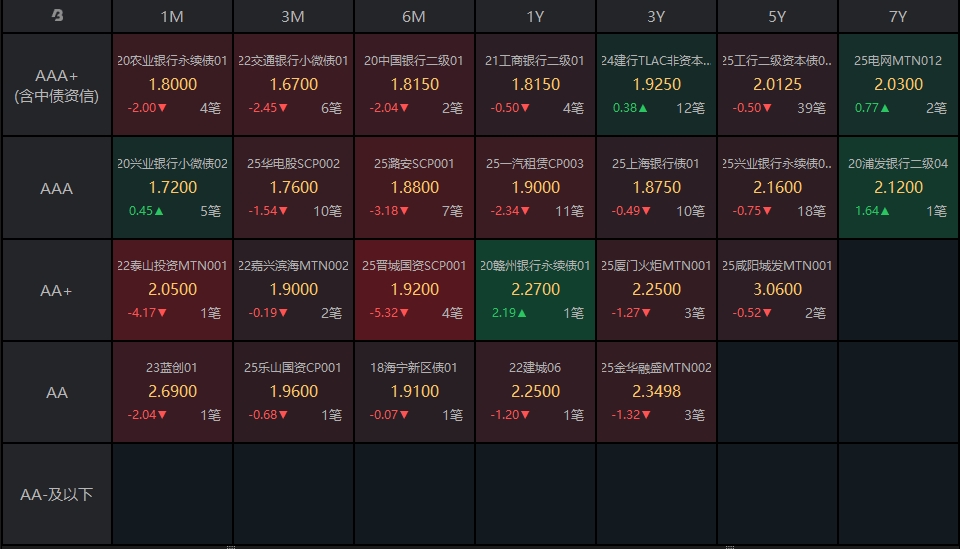Open the 18海宁新区债01 bond cell
Screen dimensions: 960x549
(414, 392)
